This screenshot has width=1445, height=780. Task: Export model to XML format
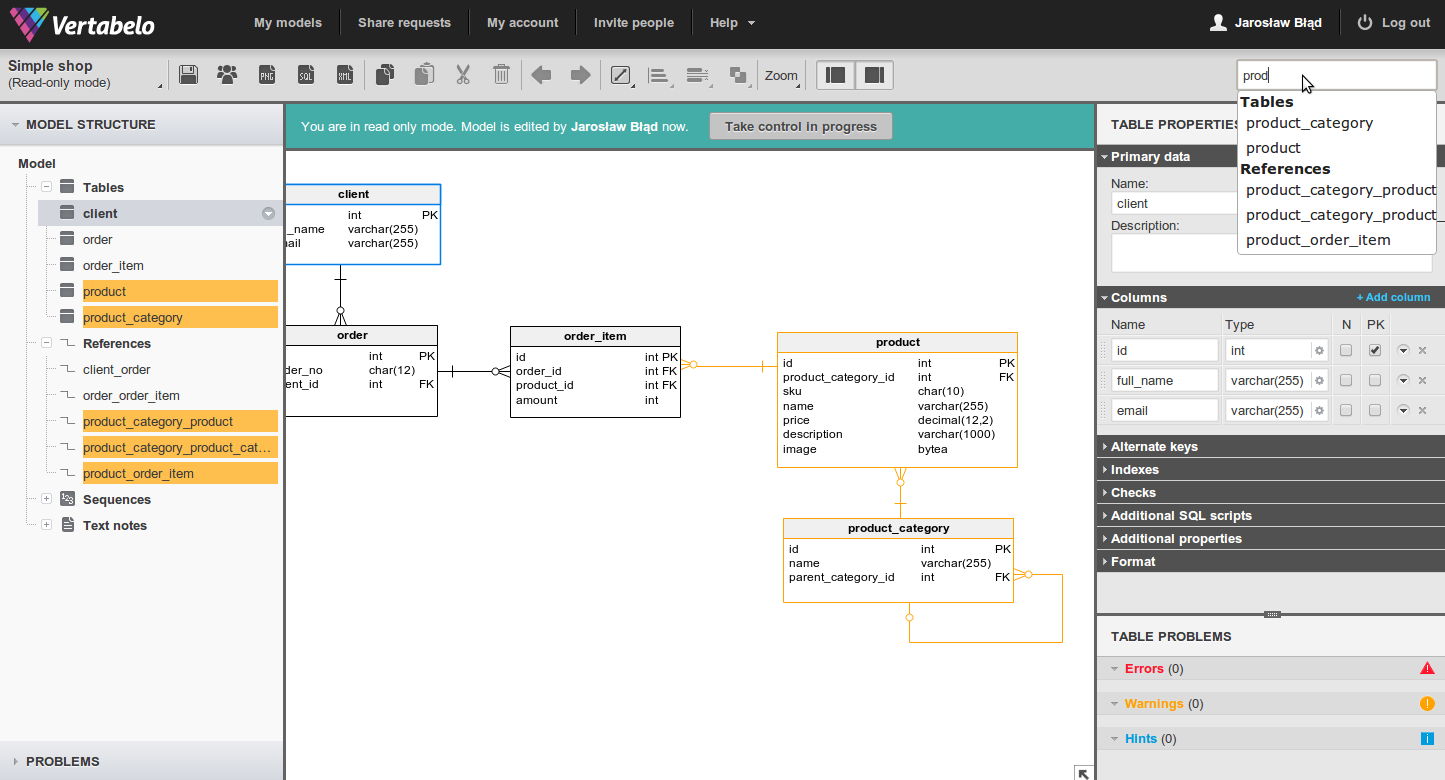(345, 74)
